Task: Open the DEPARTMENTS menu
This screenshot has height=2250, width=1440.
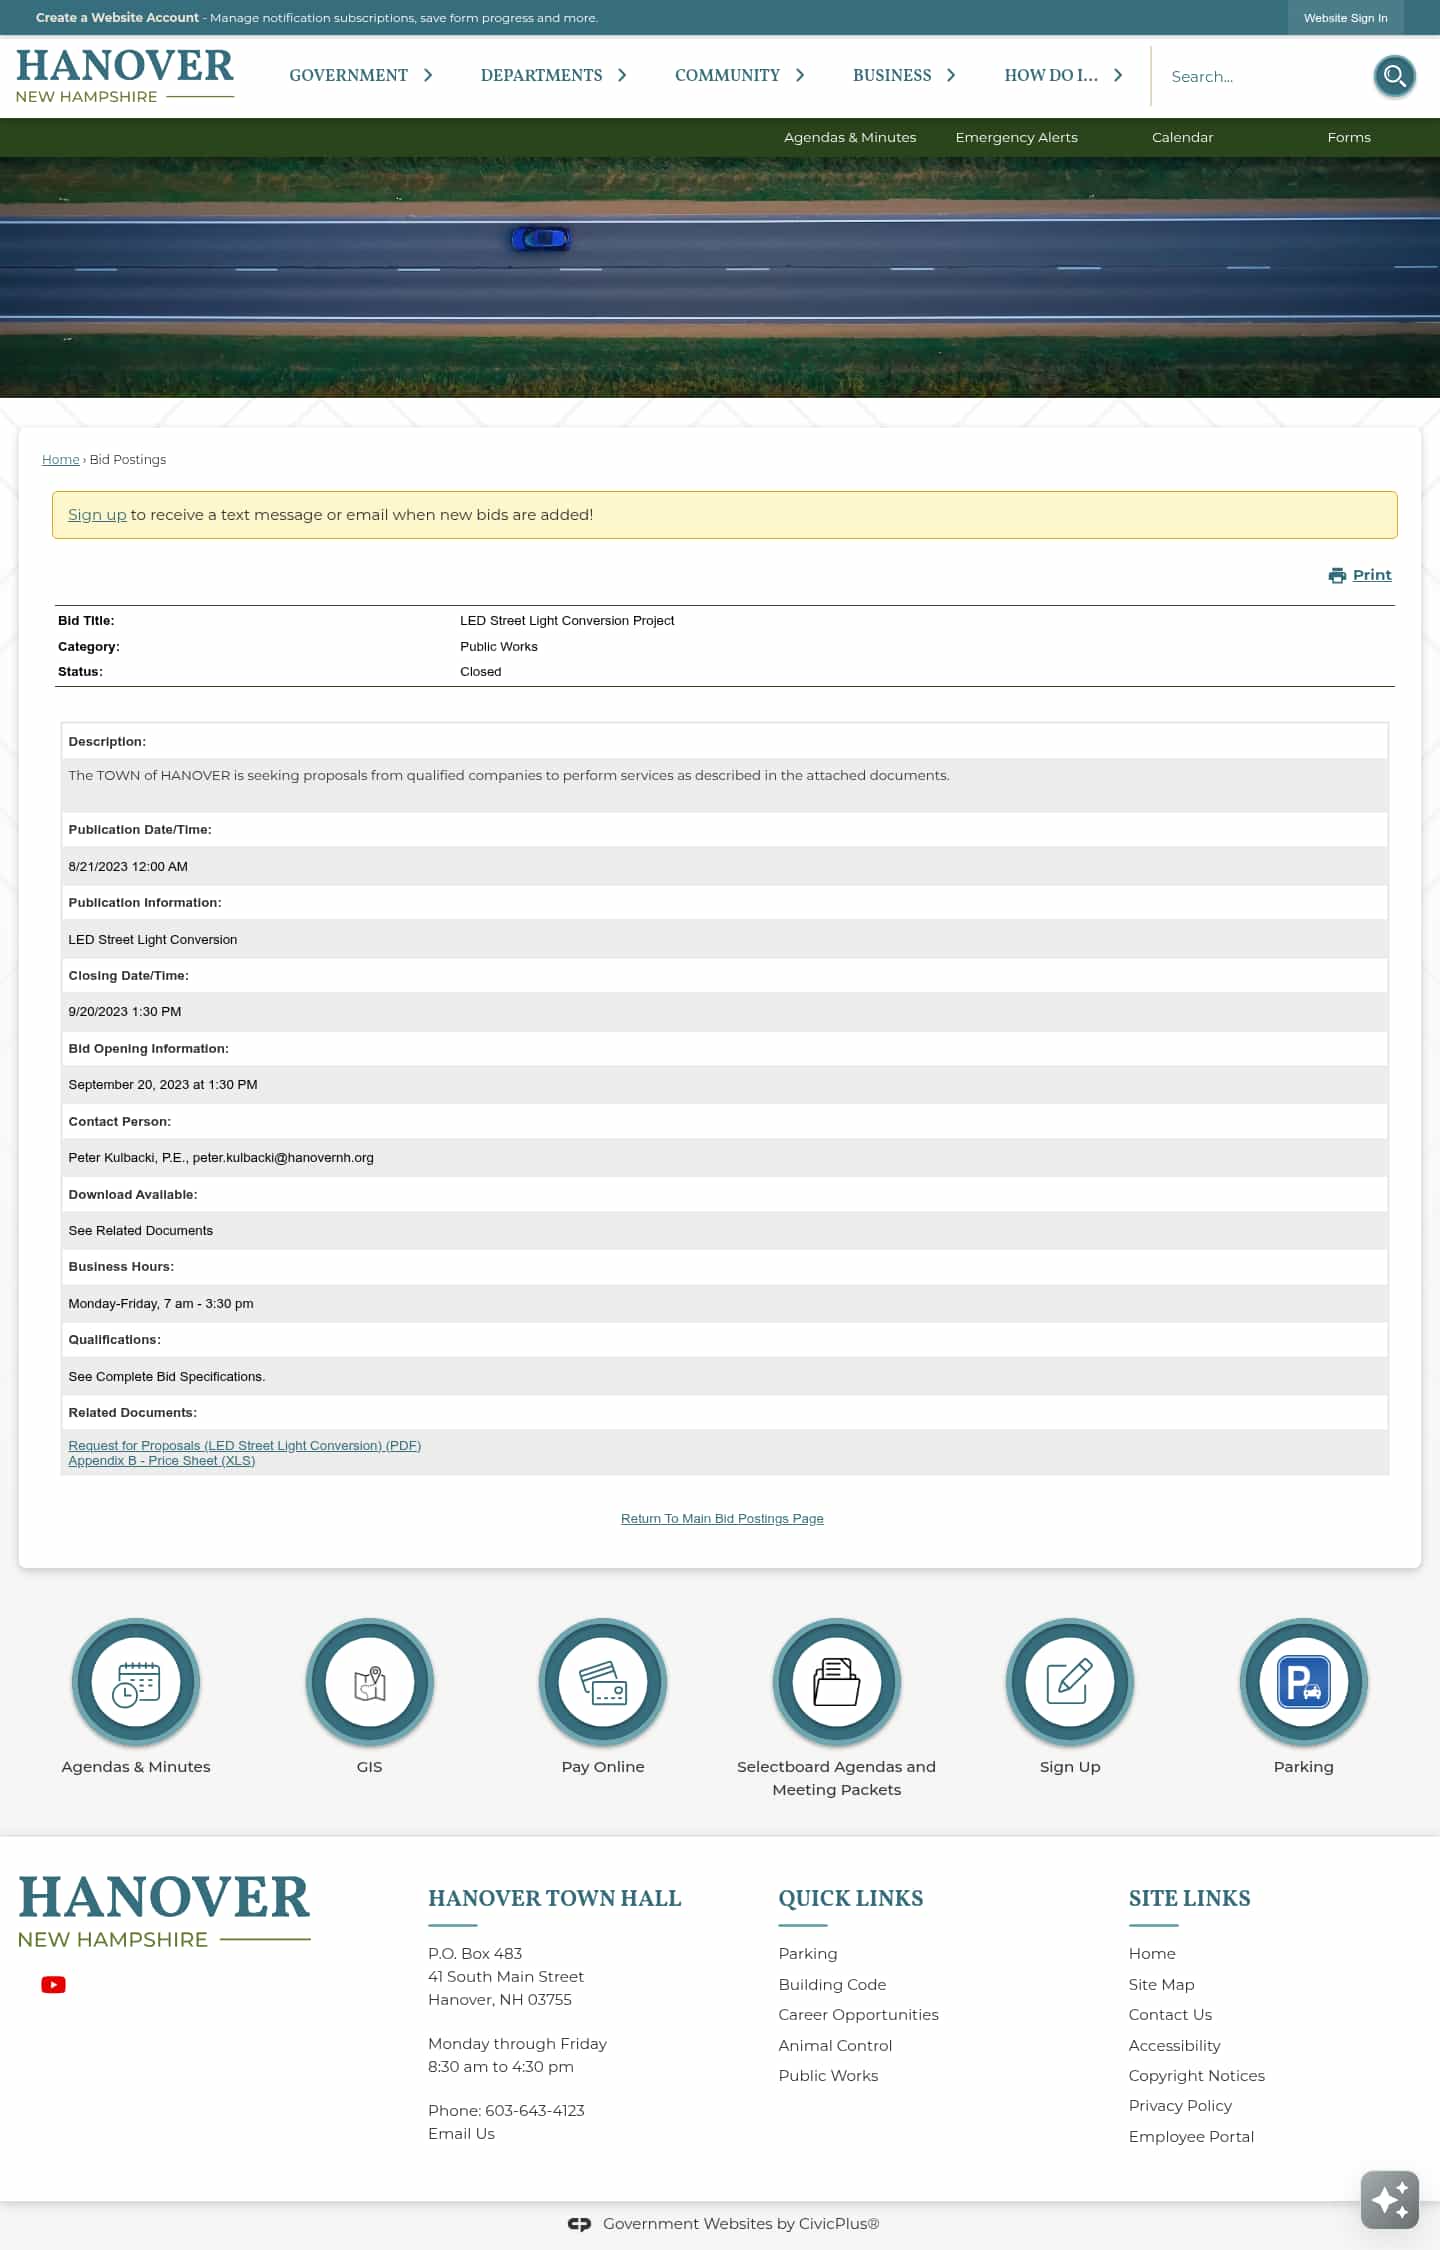Action: click(541, 75)
